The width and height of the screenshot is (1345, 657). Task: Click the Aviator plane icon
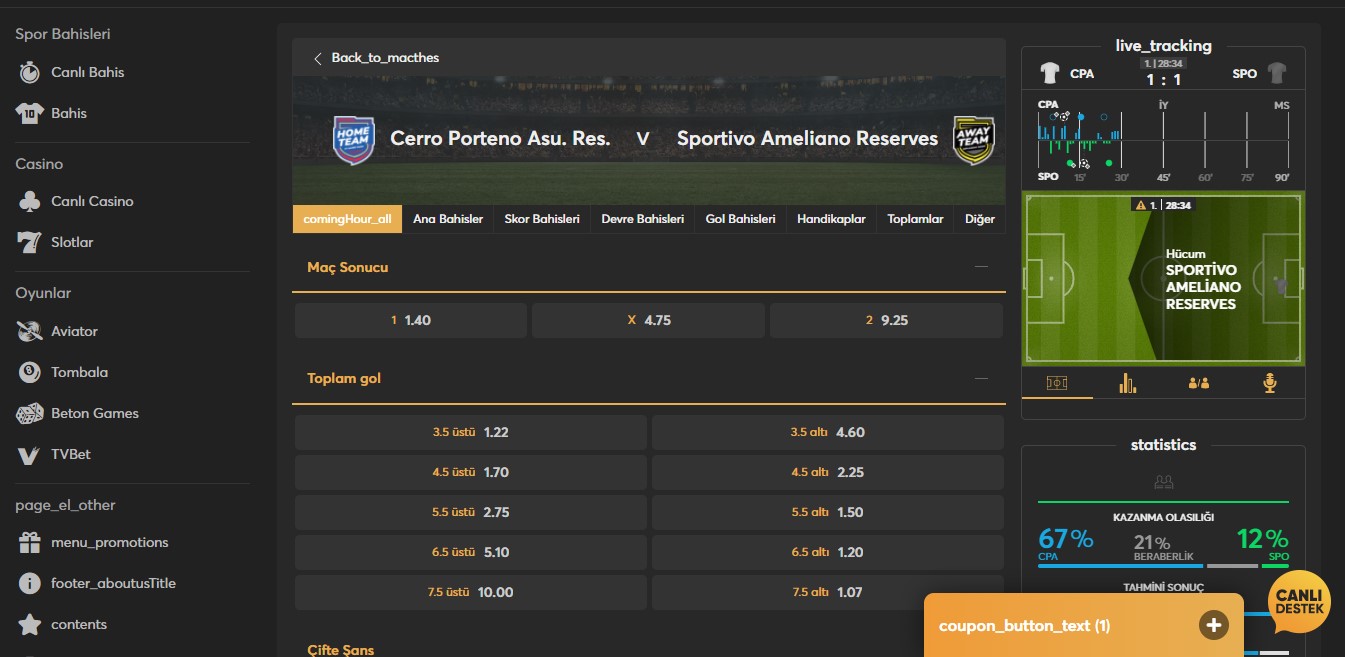tap(30, 331)
